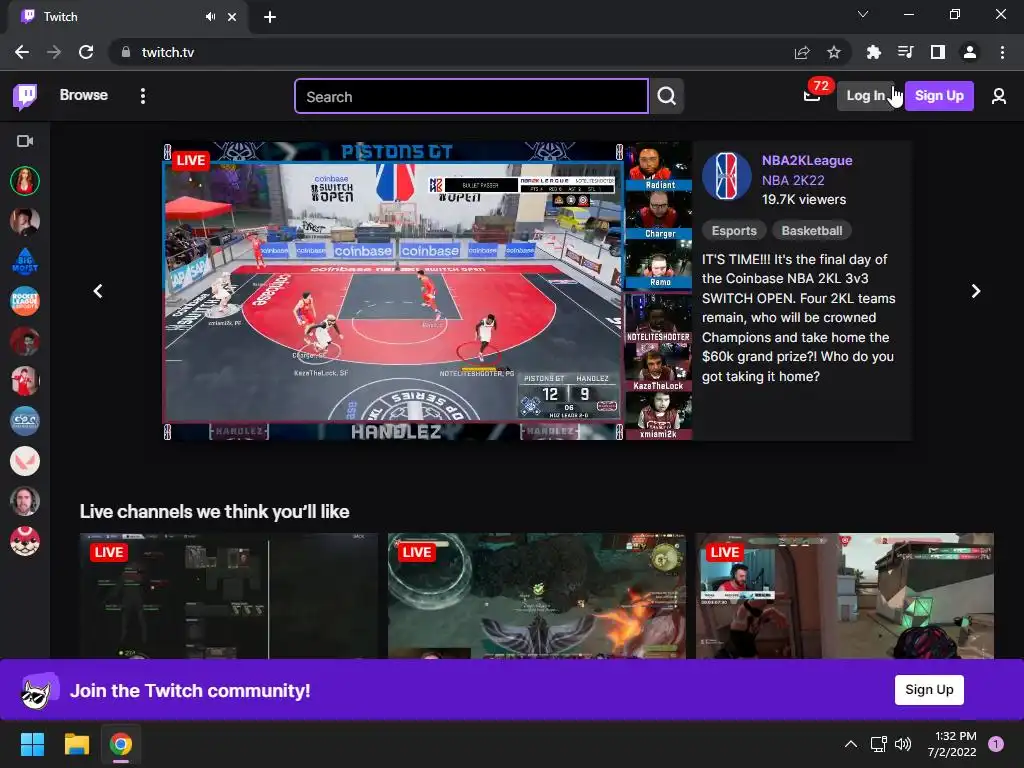This screenshot has height=768, width=1024.
Task: Go to the previous featured stream
Action: pos(98,291)
